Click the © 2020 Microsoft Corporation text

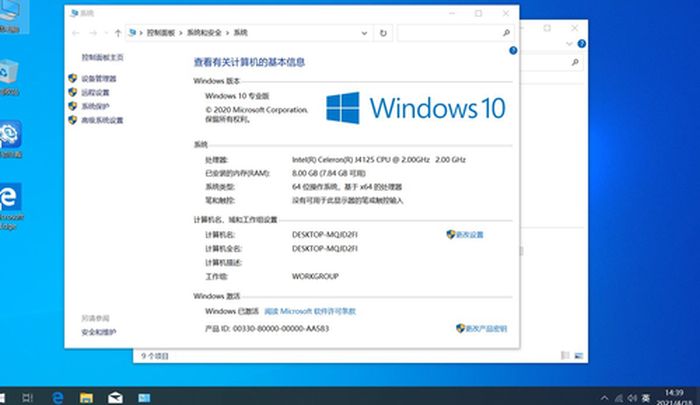(257, 110)
